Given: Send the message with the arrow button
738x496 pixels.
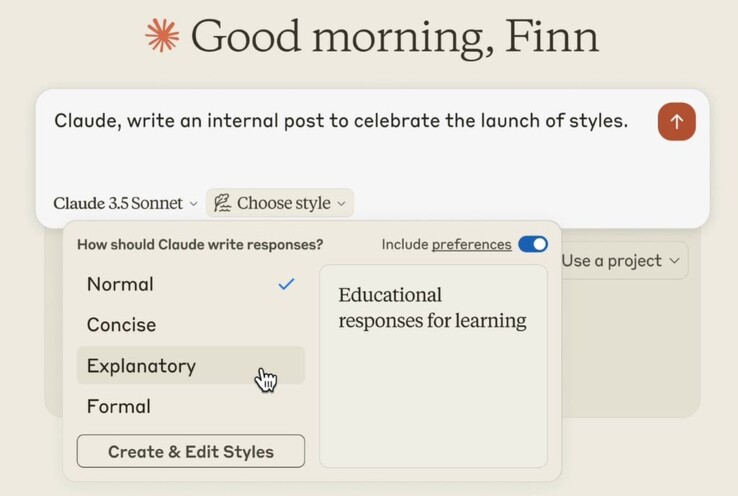Looking at the screenshot, I should [x=676, y=121].
